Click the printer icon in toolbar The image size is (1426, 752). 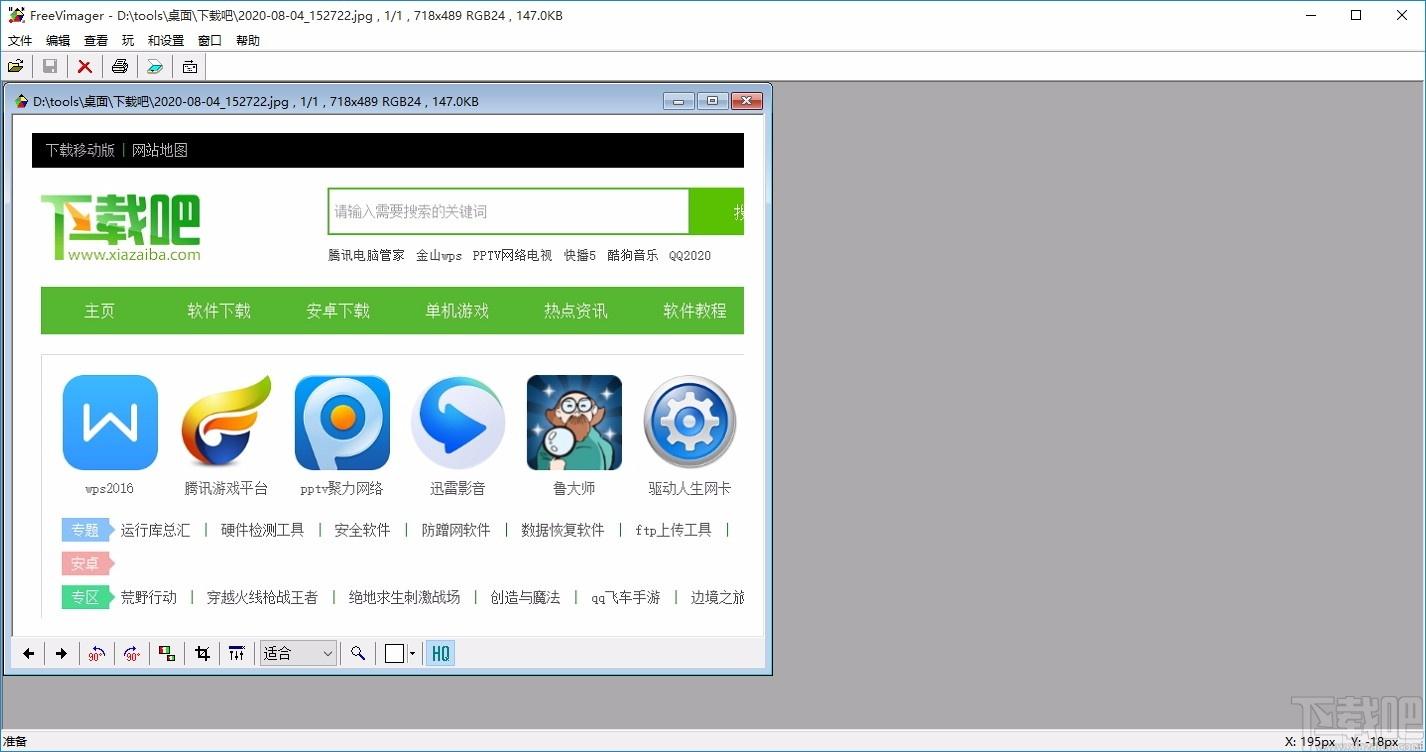point(120,66)
